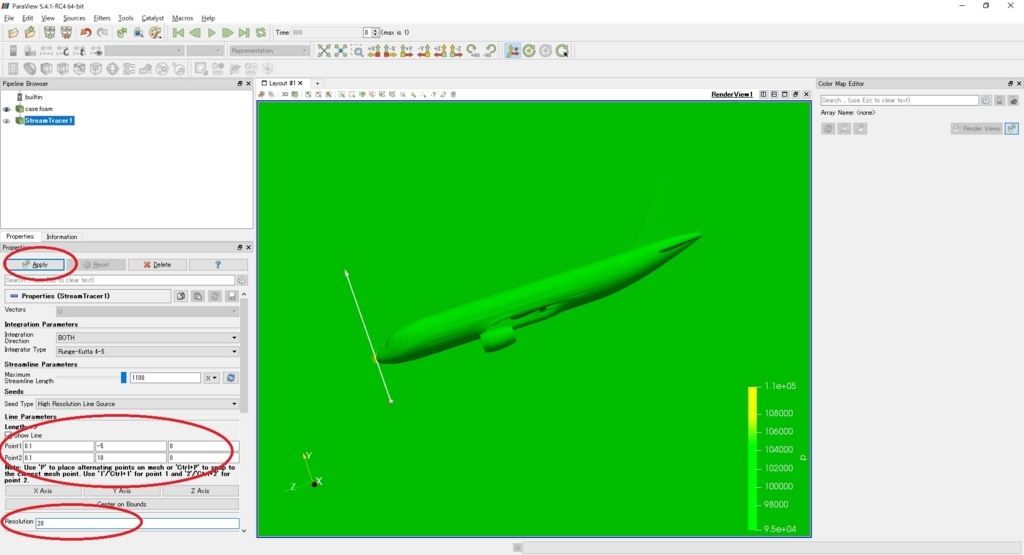The height and width of the screenshot is (555, 1024).
Task: Set view direction to -Z
Action: click(x=456, y=51)
